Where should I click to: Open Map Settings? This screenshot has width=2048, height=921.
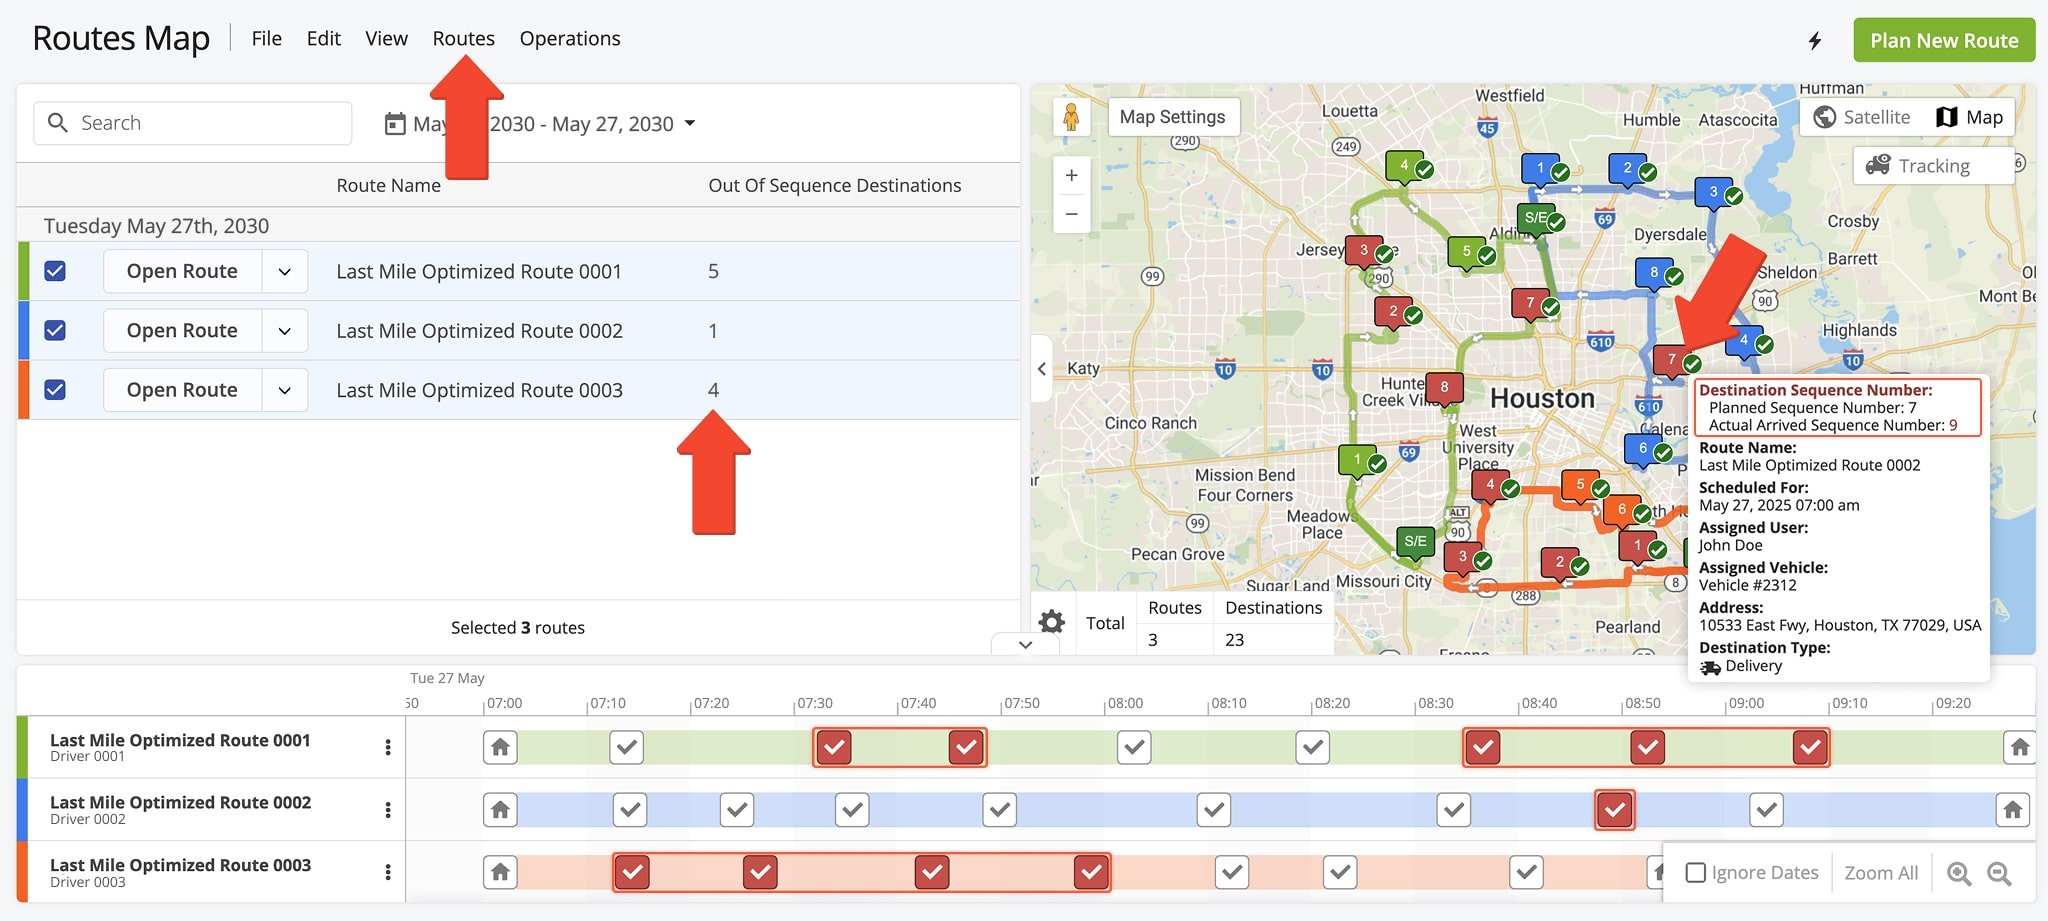tap(1172, 117)
